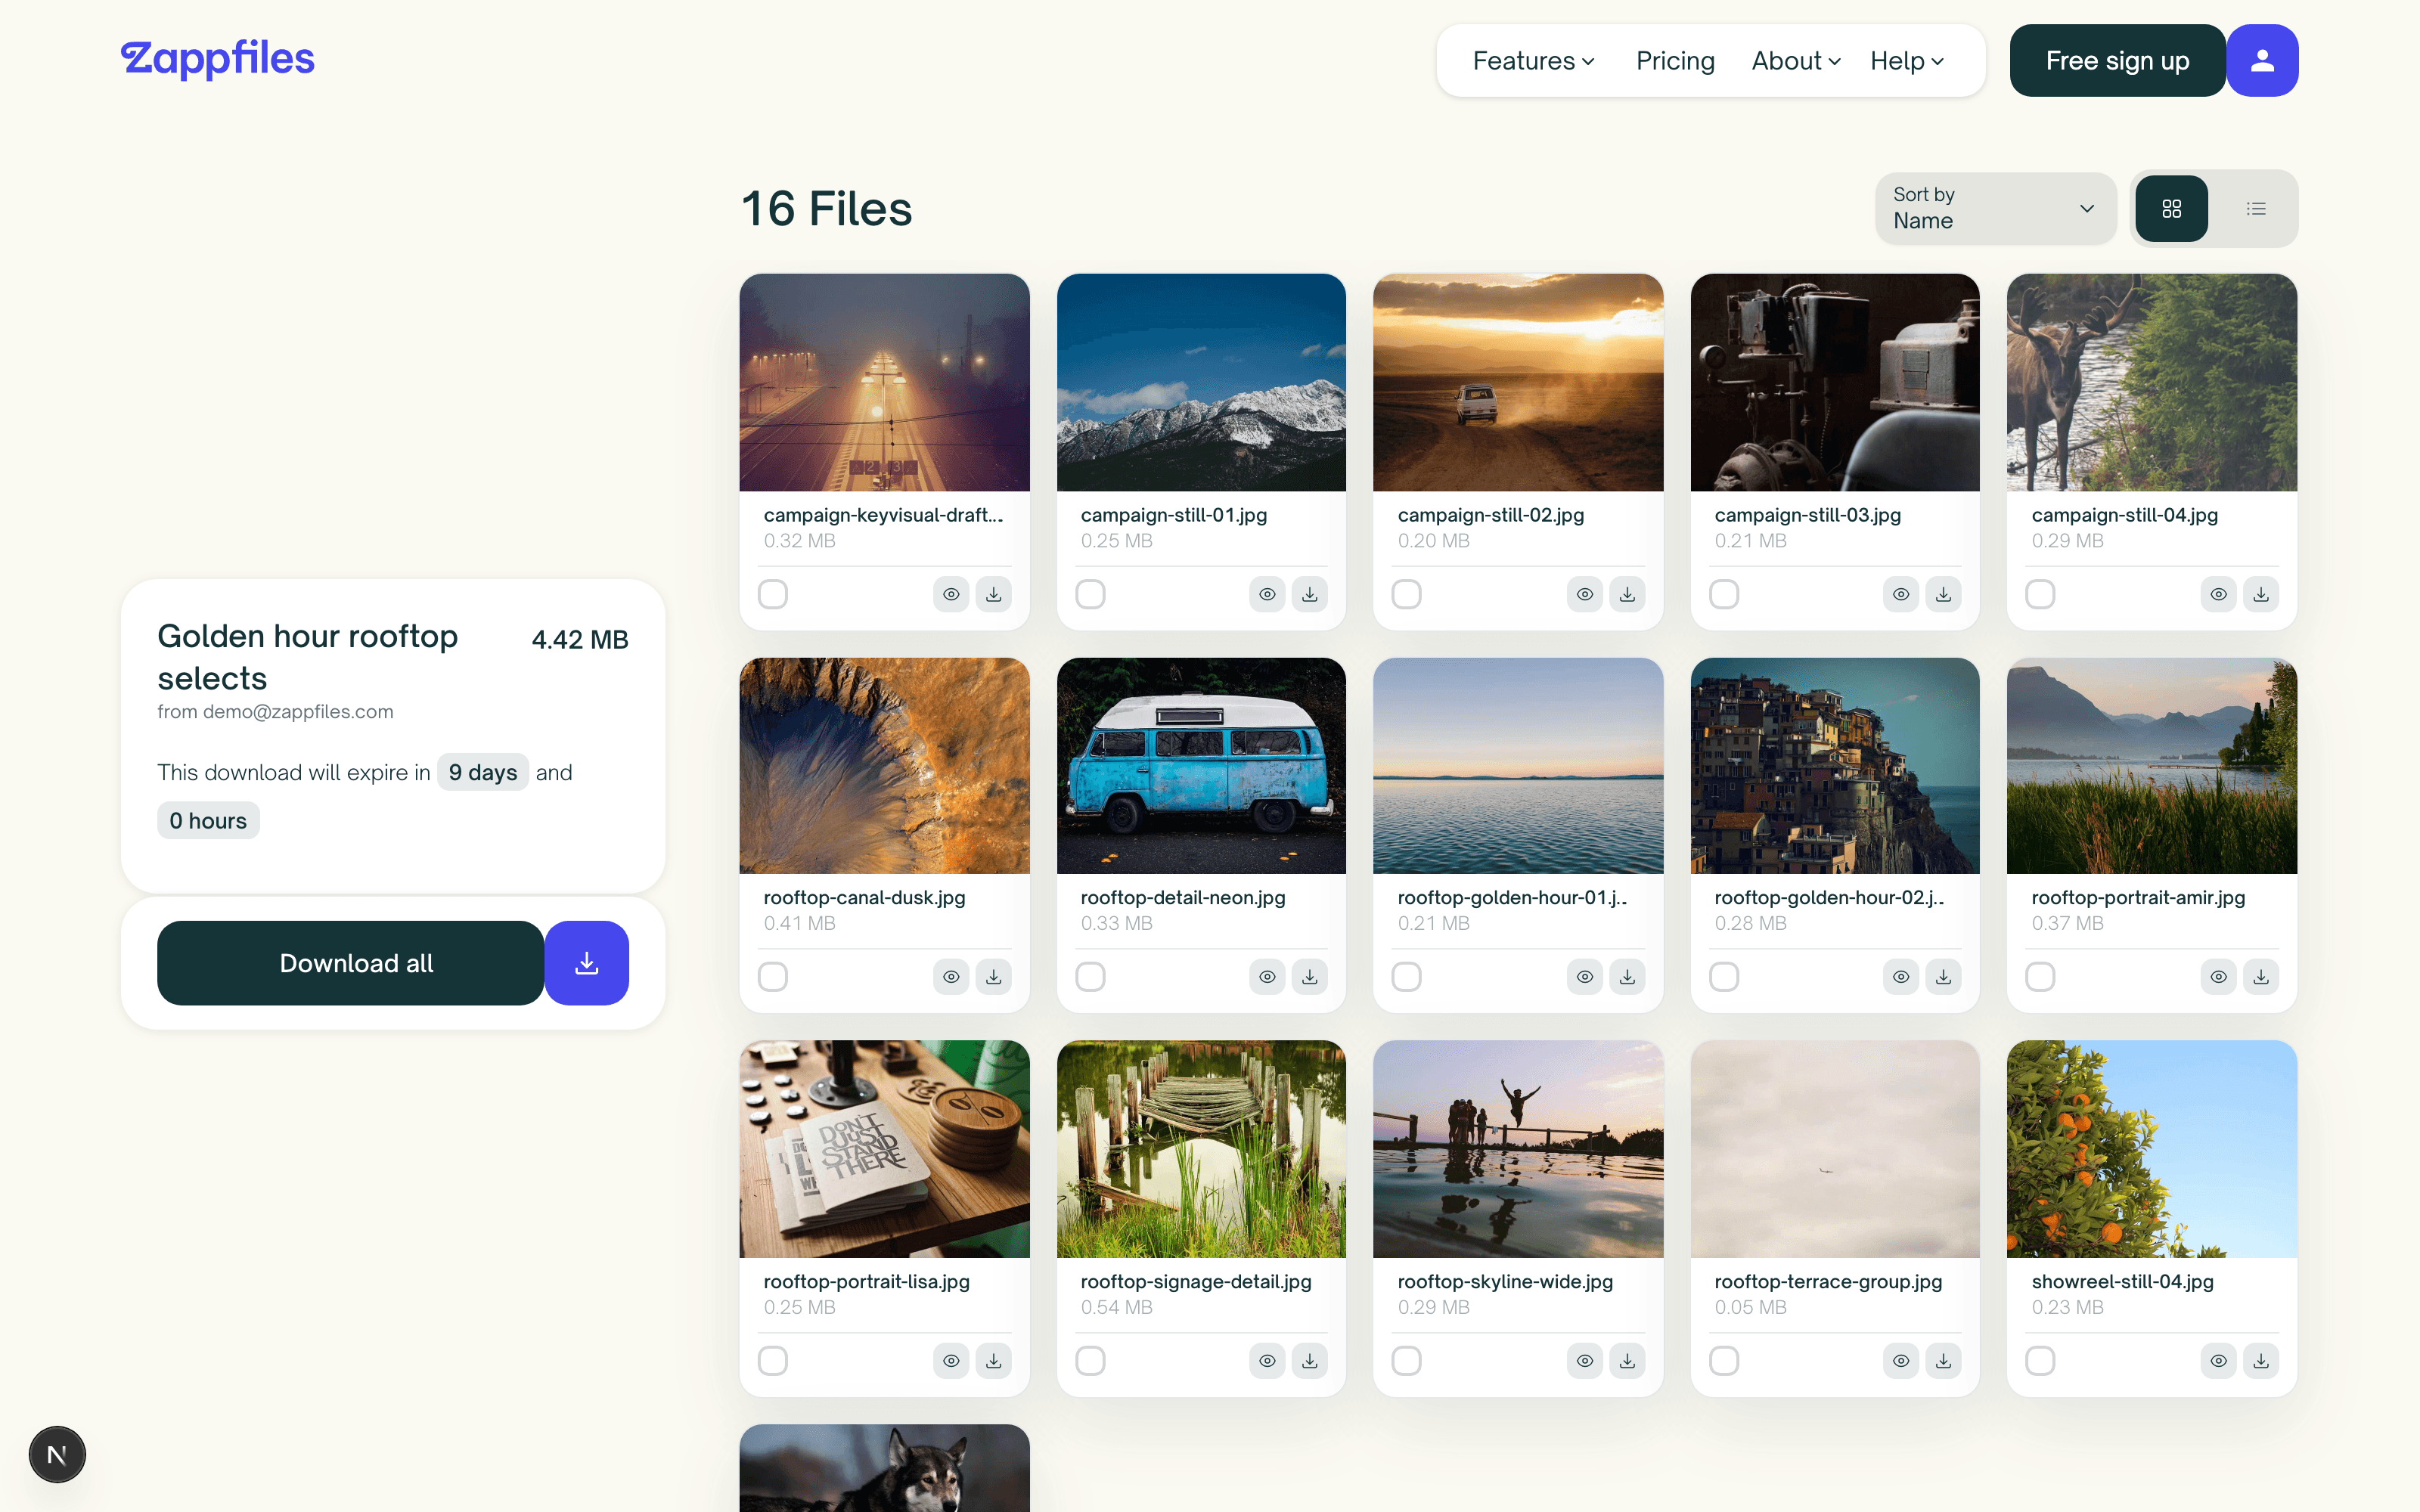Open the Sort by Name dropdown
2420x1512 pixels.
pyautogui.click(x=1995, y=208)
